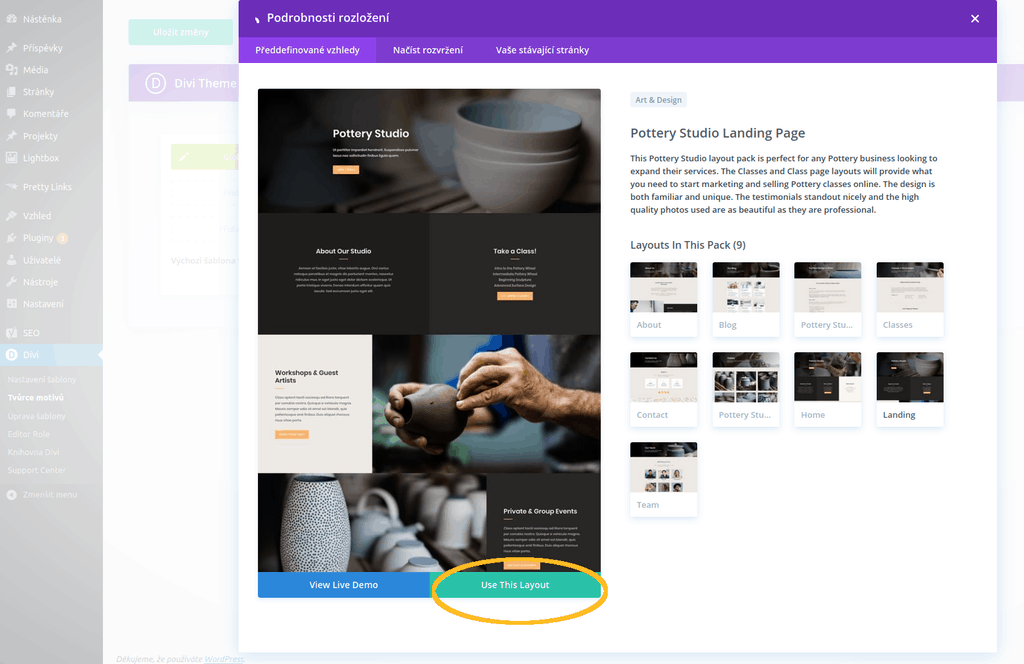Click the back arrow beside Podrobnosti rozložení
The height and width of the screenshot is (664, 1024).
257,20
